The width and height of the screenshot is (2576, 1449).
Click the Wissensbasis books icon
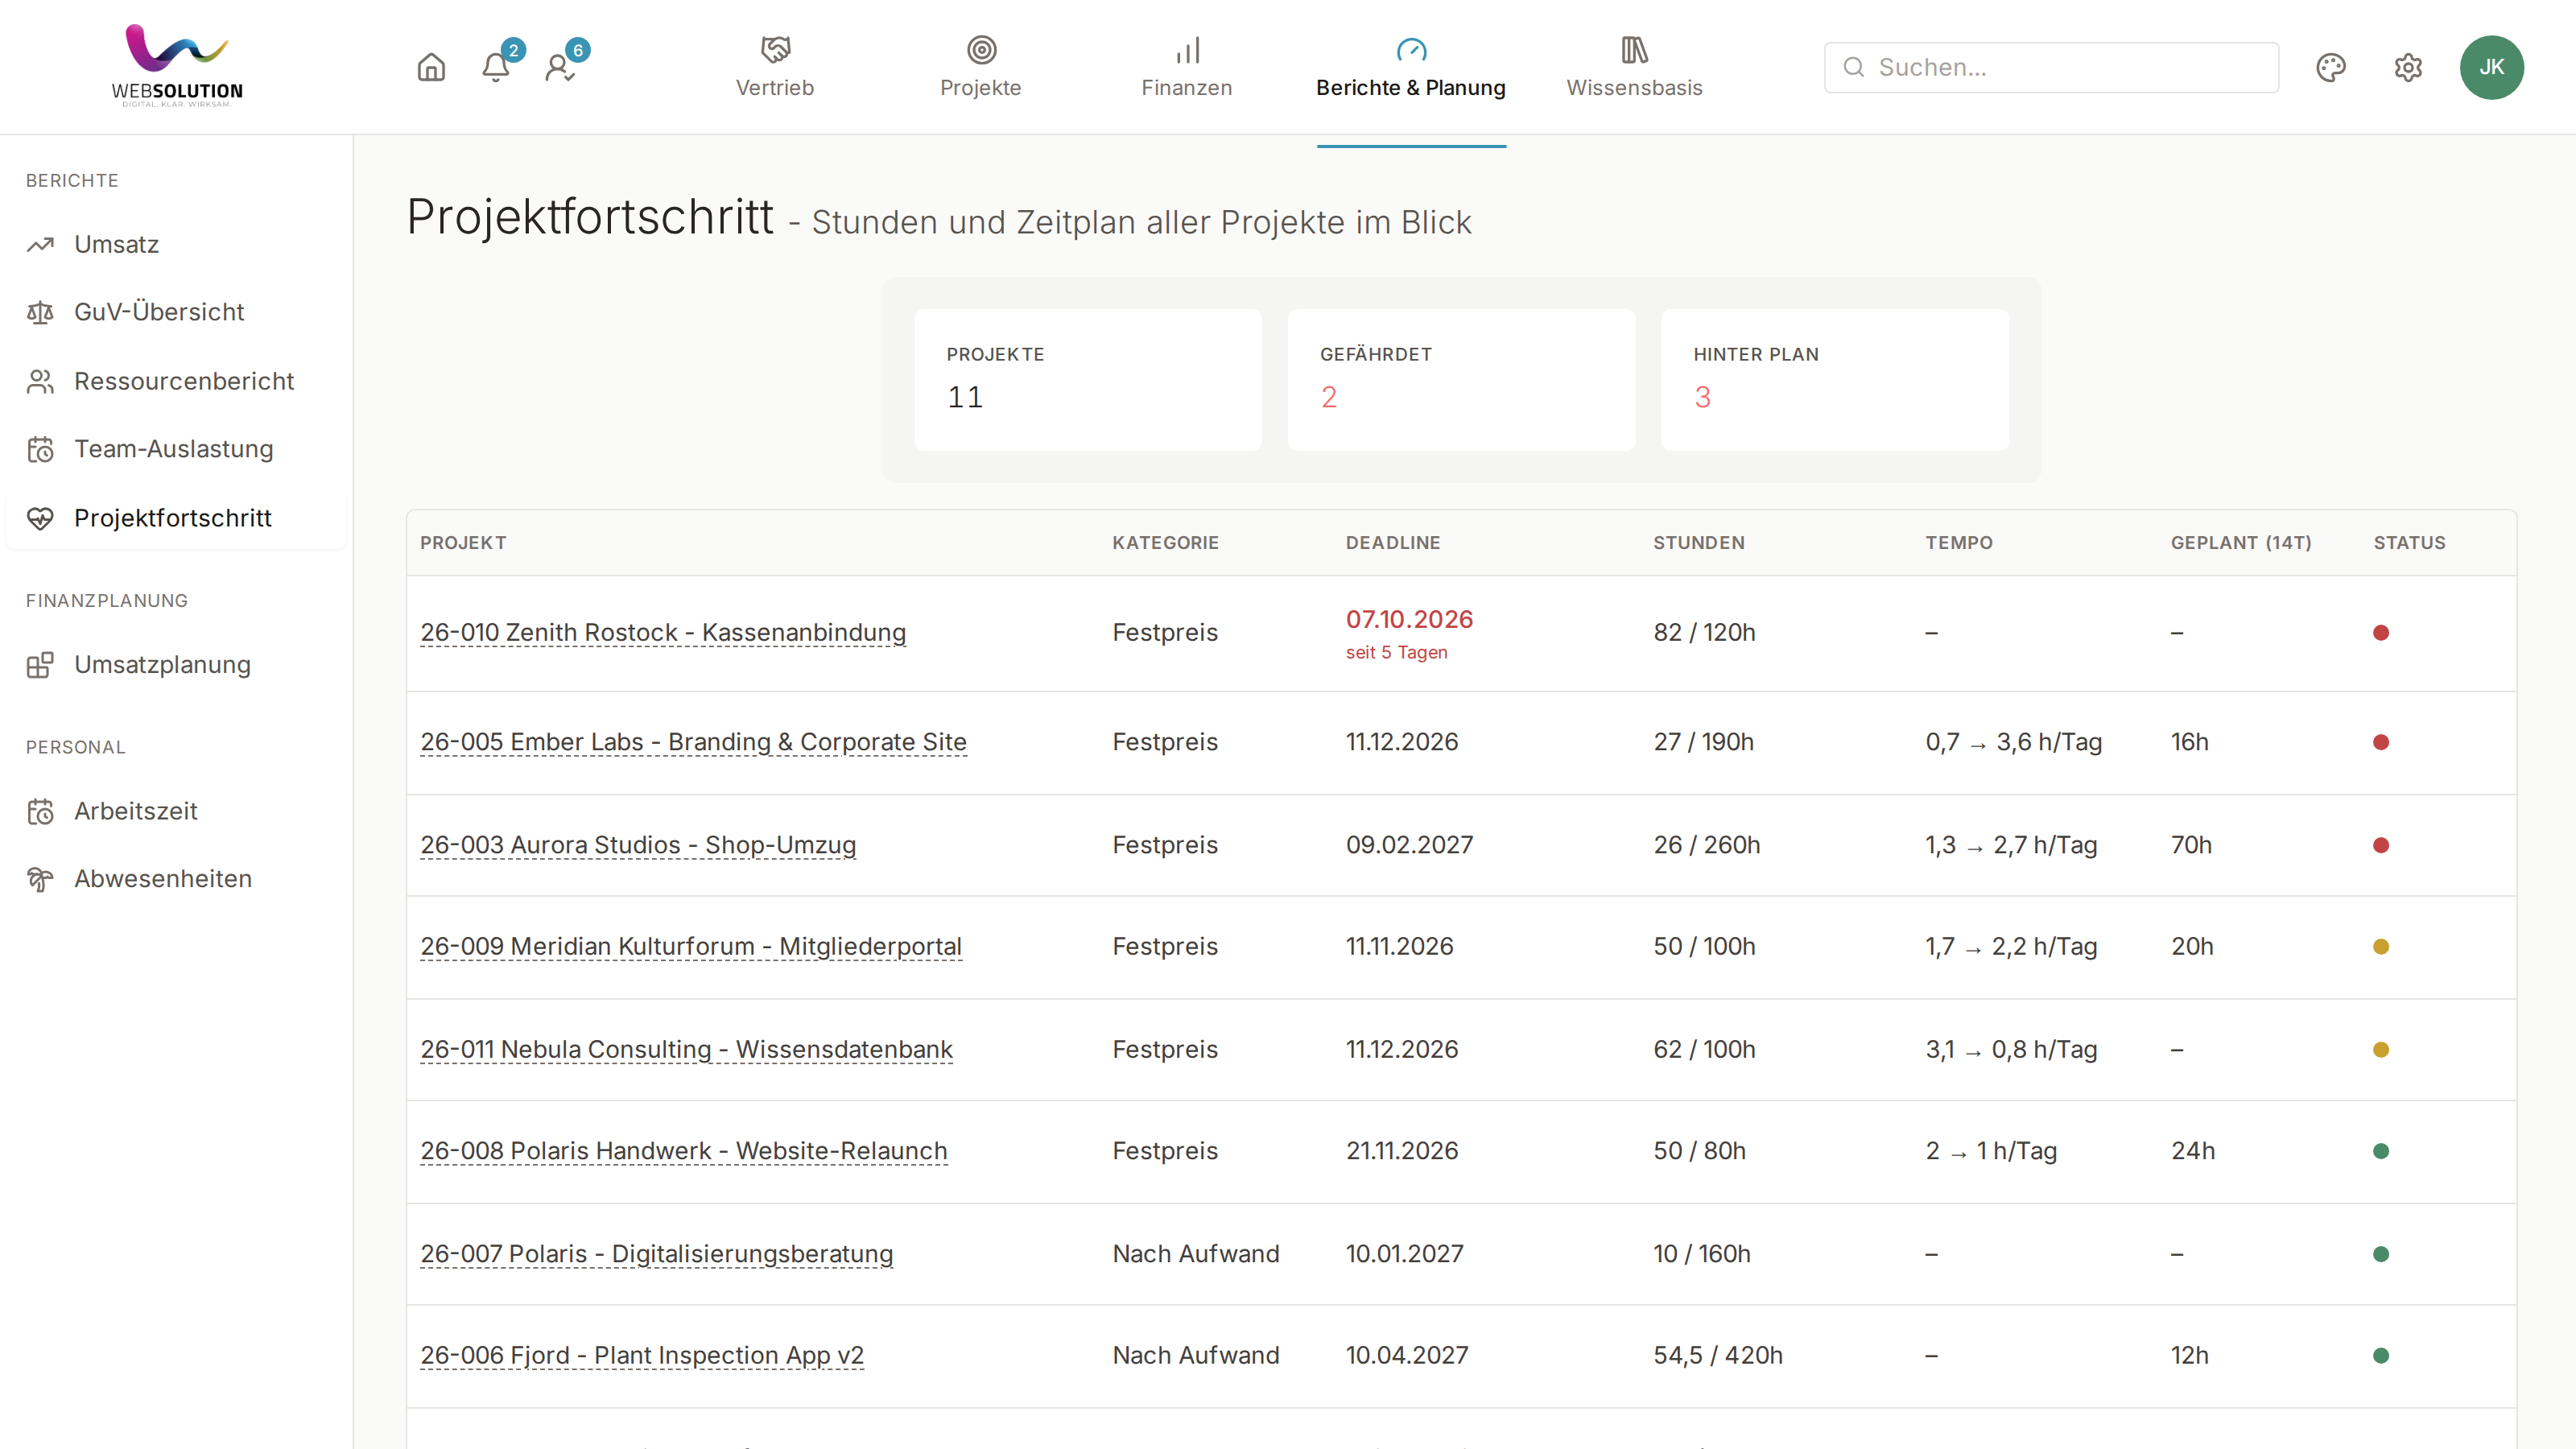click(x=1634, y=49)
